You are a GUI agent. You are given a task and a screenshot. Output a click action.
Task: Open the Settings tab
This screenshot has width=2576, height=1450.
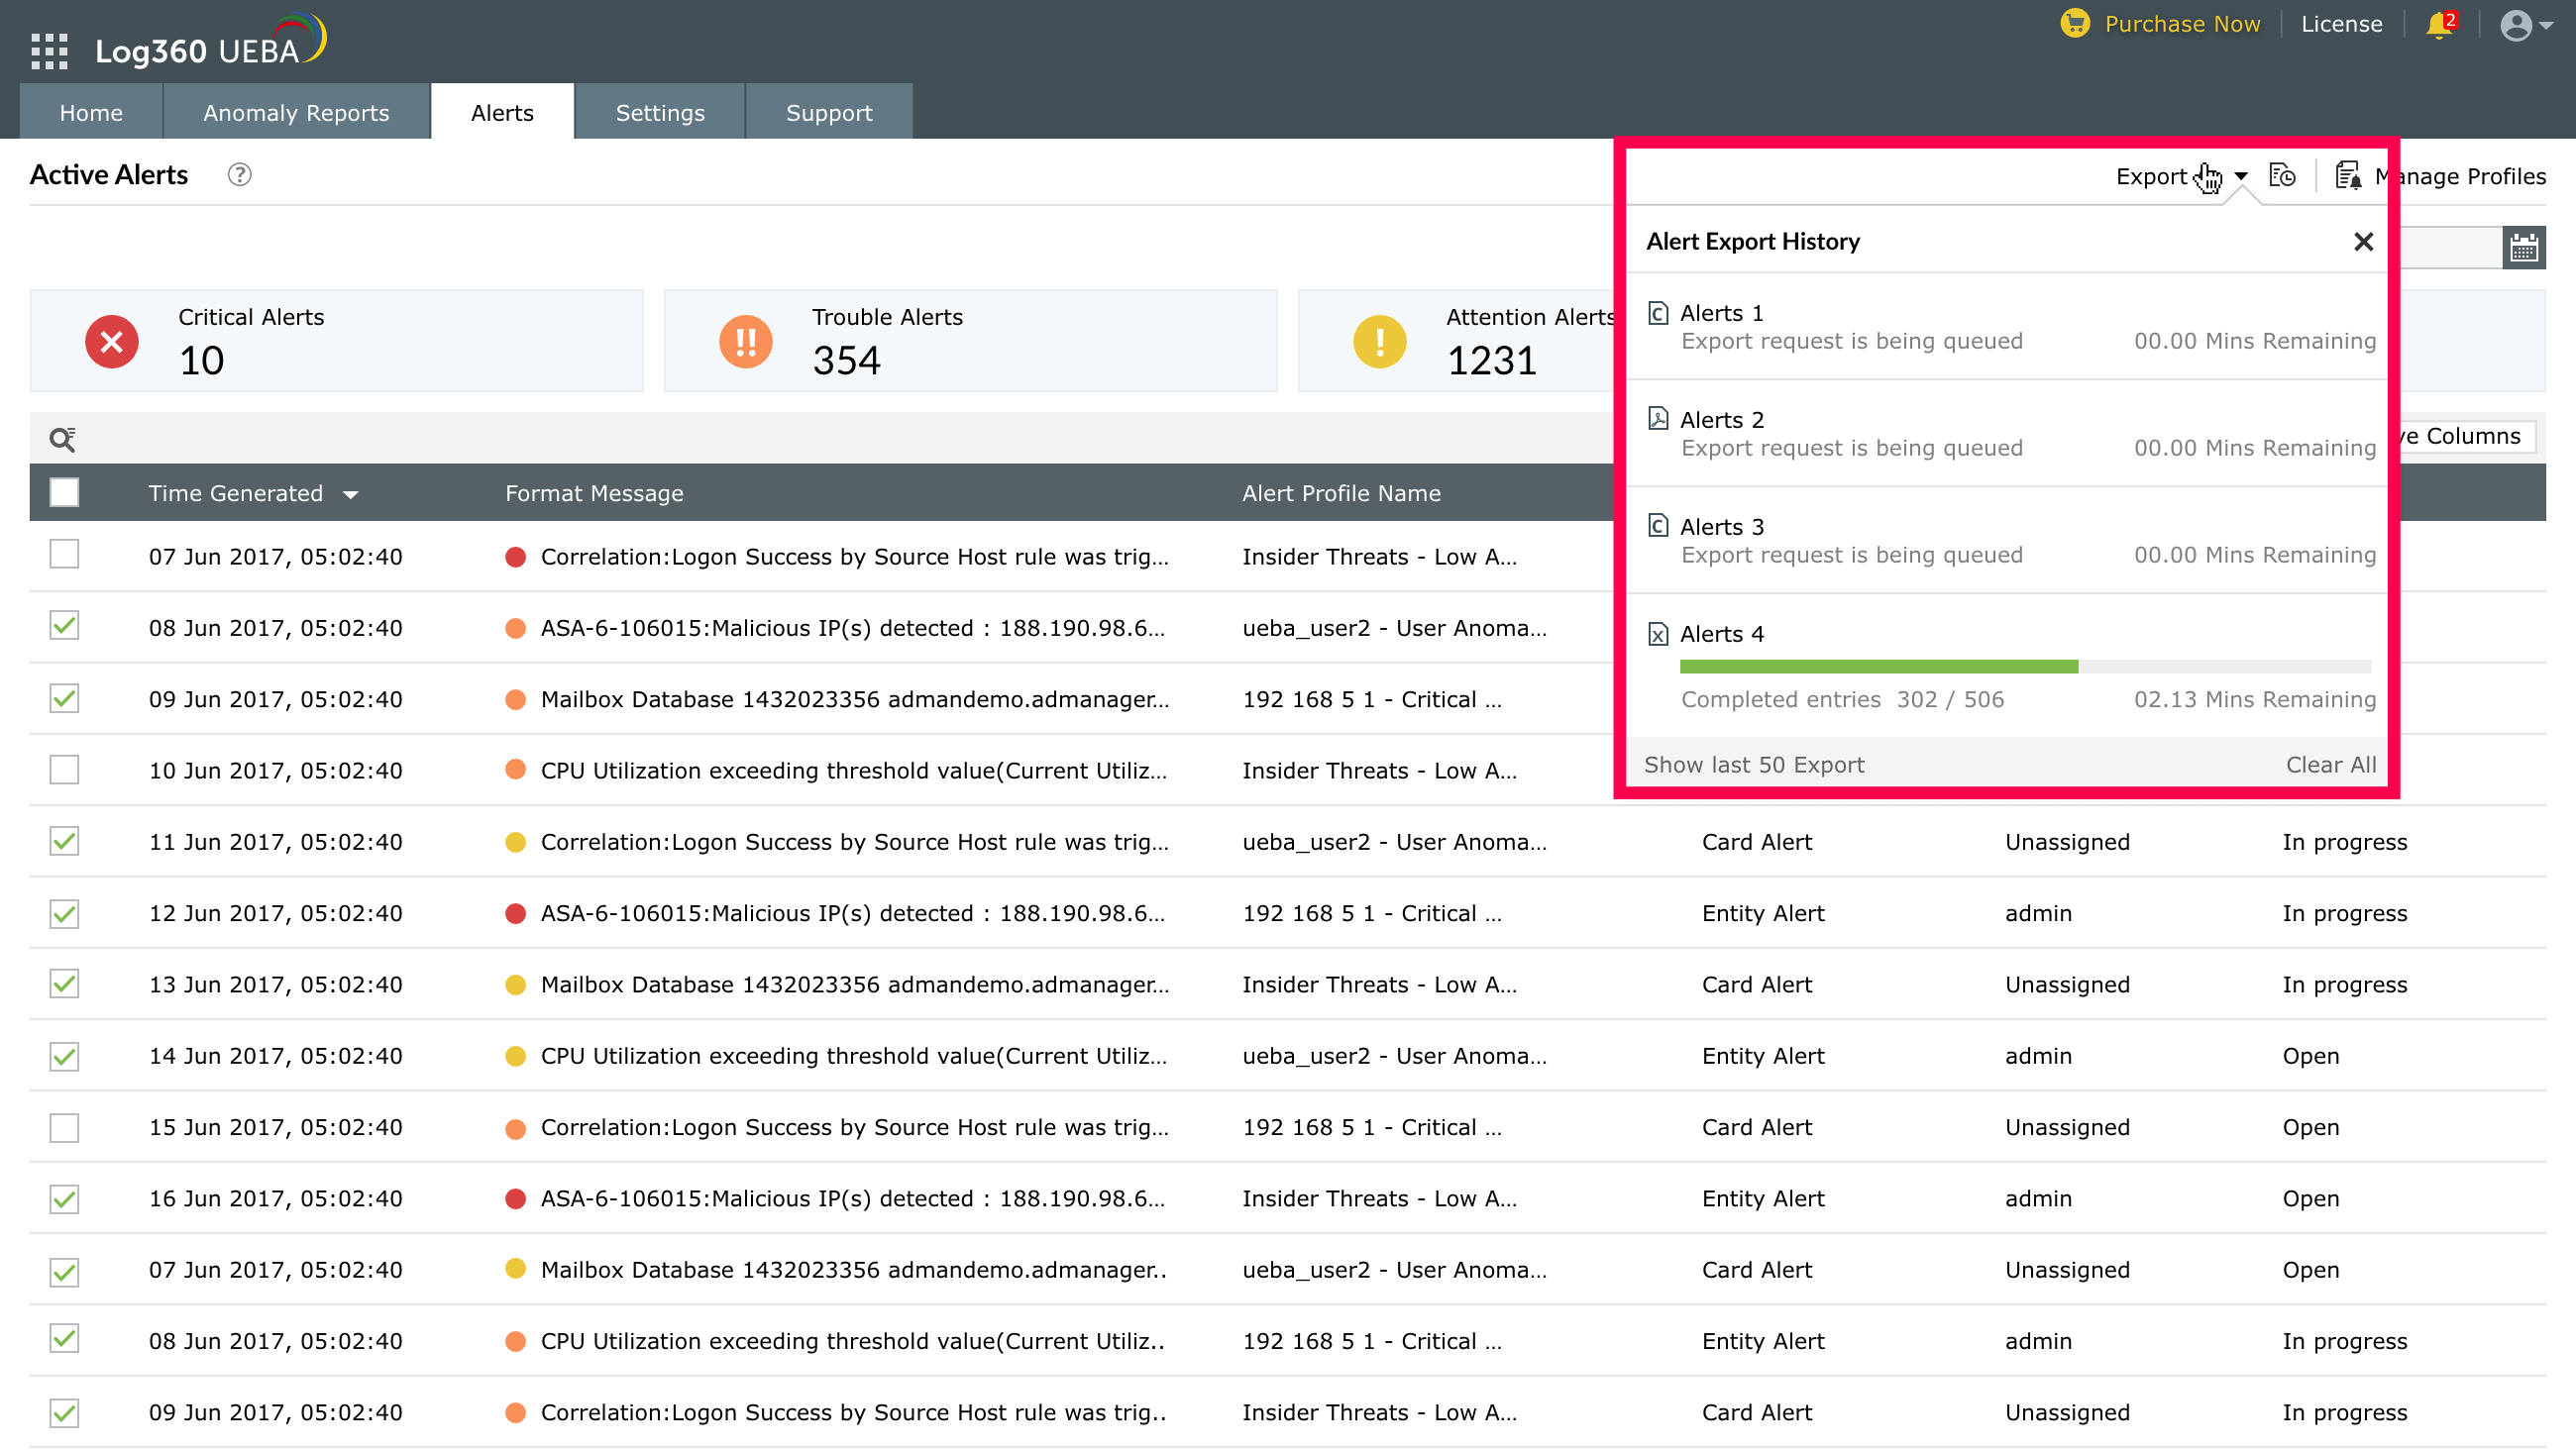pyautogui.click(x=659, y=112)
